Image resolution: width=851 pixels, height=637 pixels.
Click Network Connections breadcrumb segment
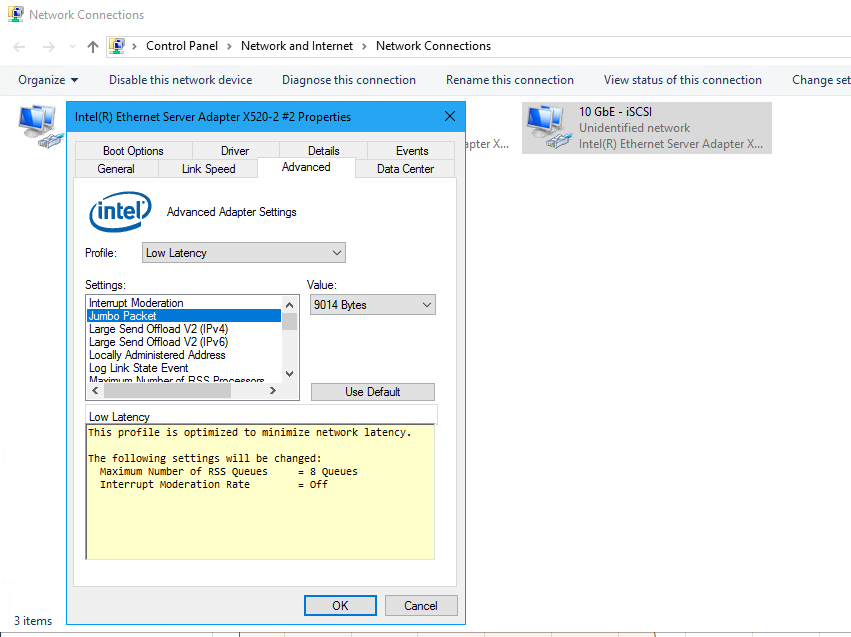click(433, 46)
